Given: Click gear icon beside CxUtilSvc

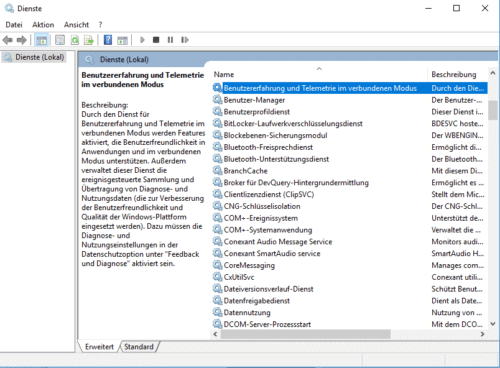Looking at the screenshot, I should point(217,277).
